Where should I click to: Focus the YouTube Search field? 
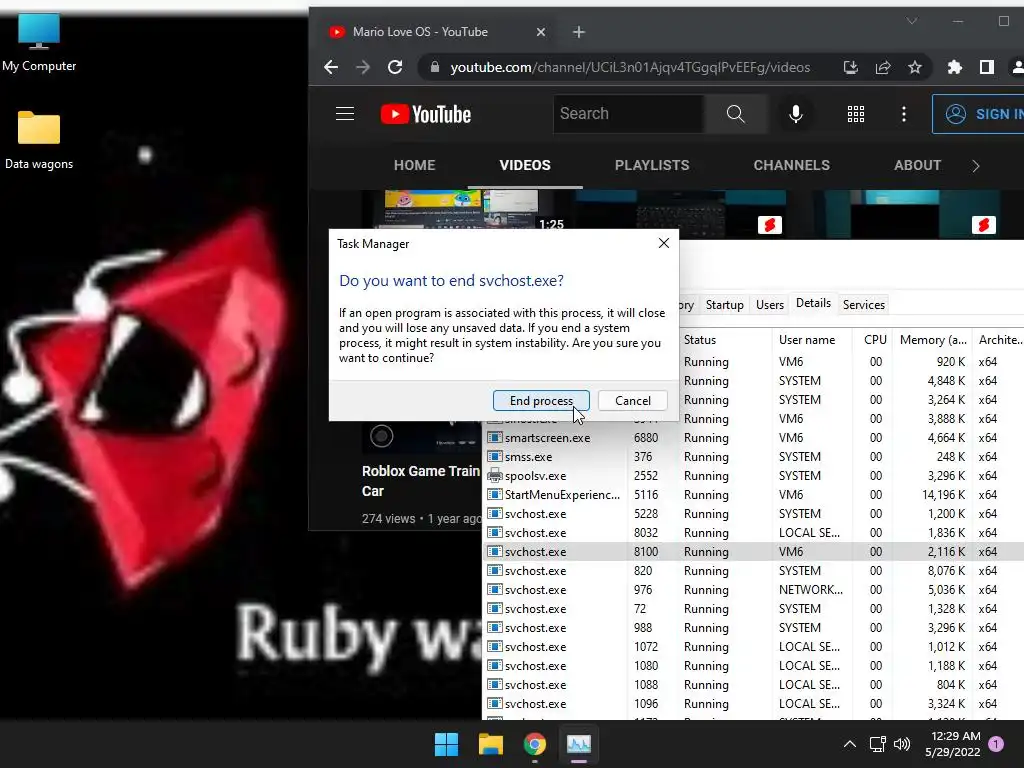click(x=629, y=114)
